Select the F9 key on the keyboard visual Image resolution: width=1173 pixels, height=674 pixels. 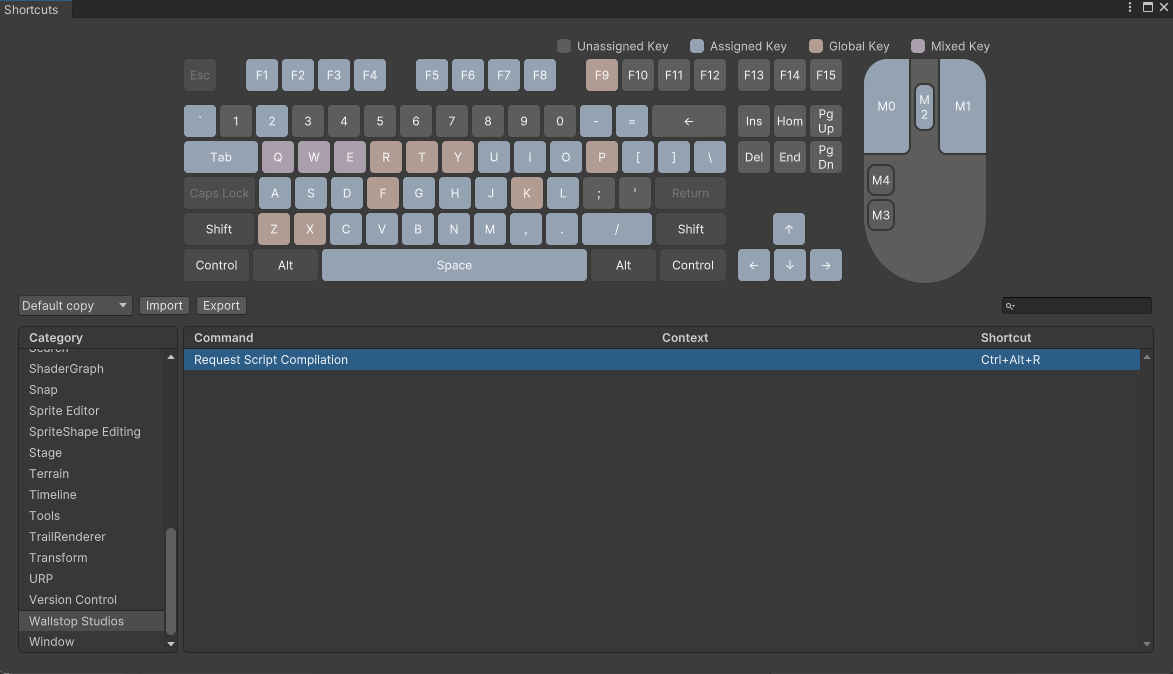601,74
